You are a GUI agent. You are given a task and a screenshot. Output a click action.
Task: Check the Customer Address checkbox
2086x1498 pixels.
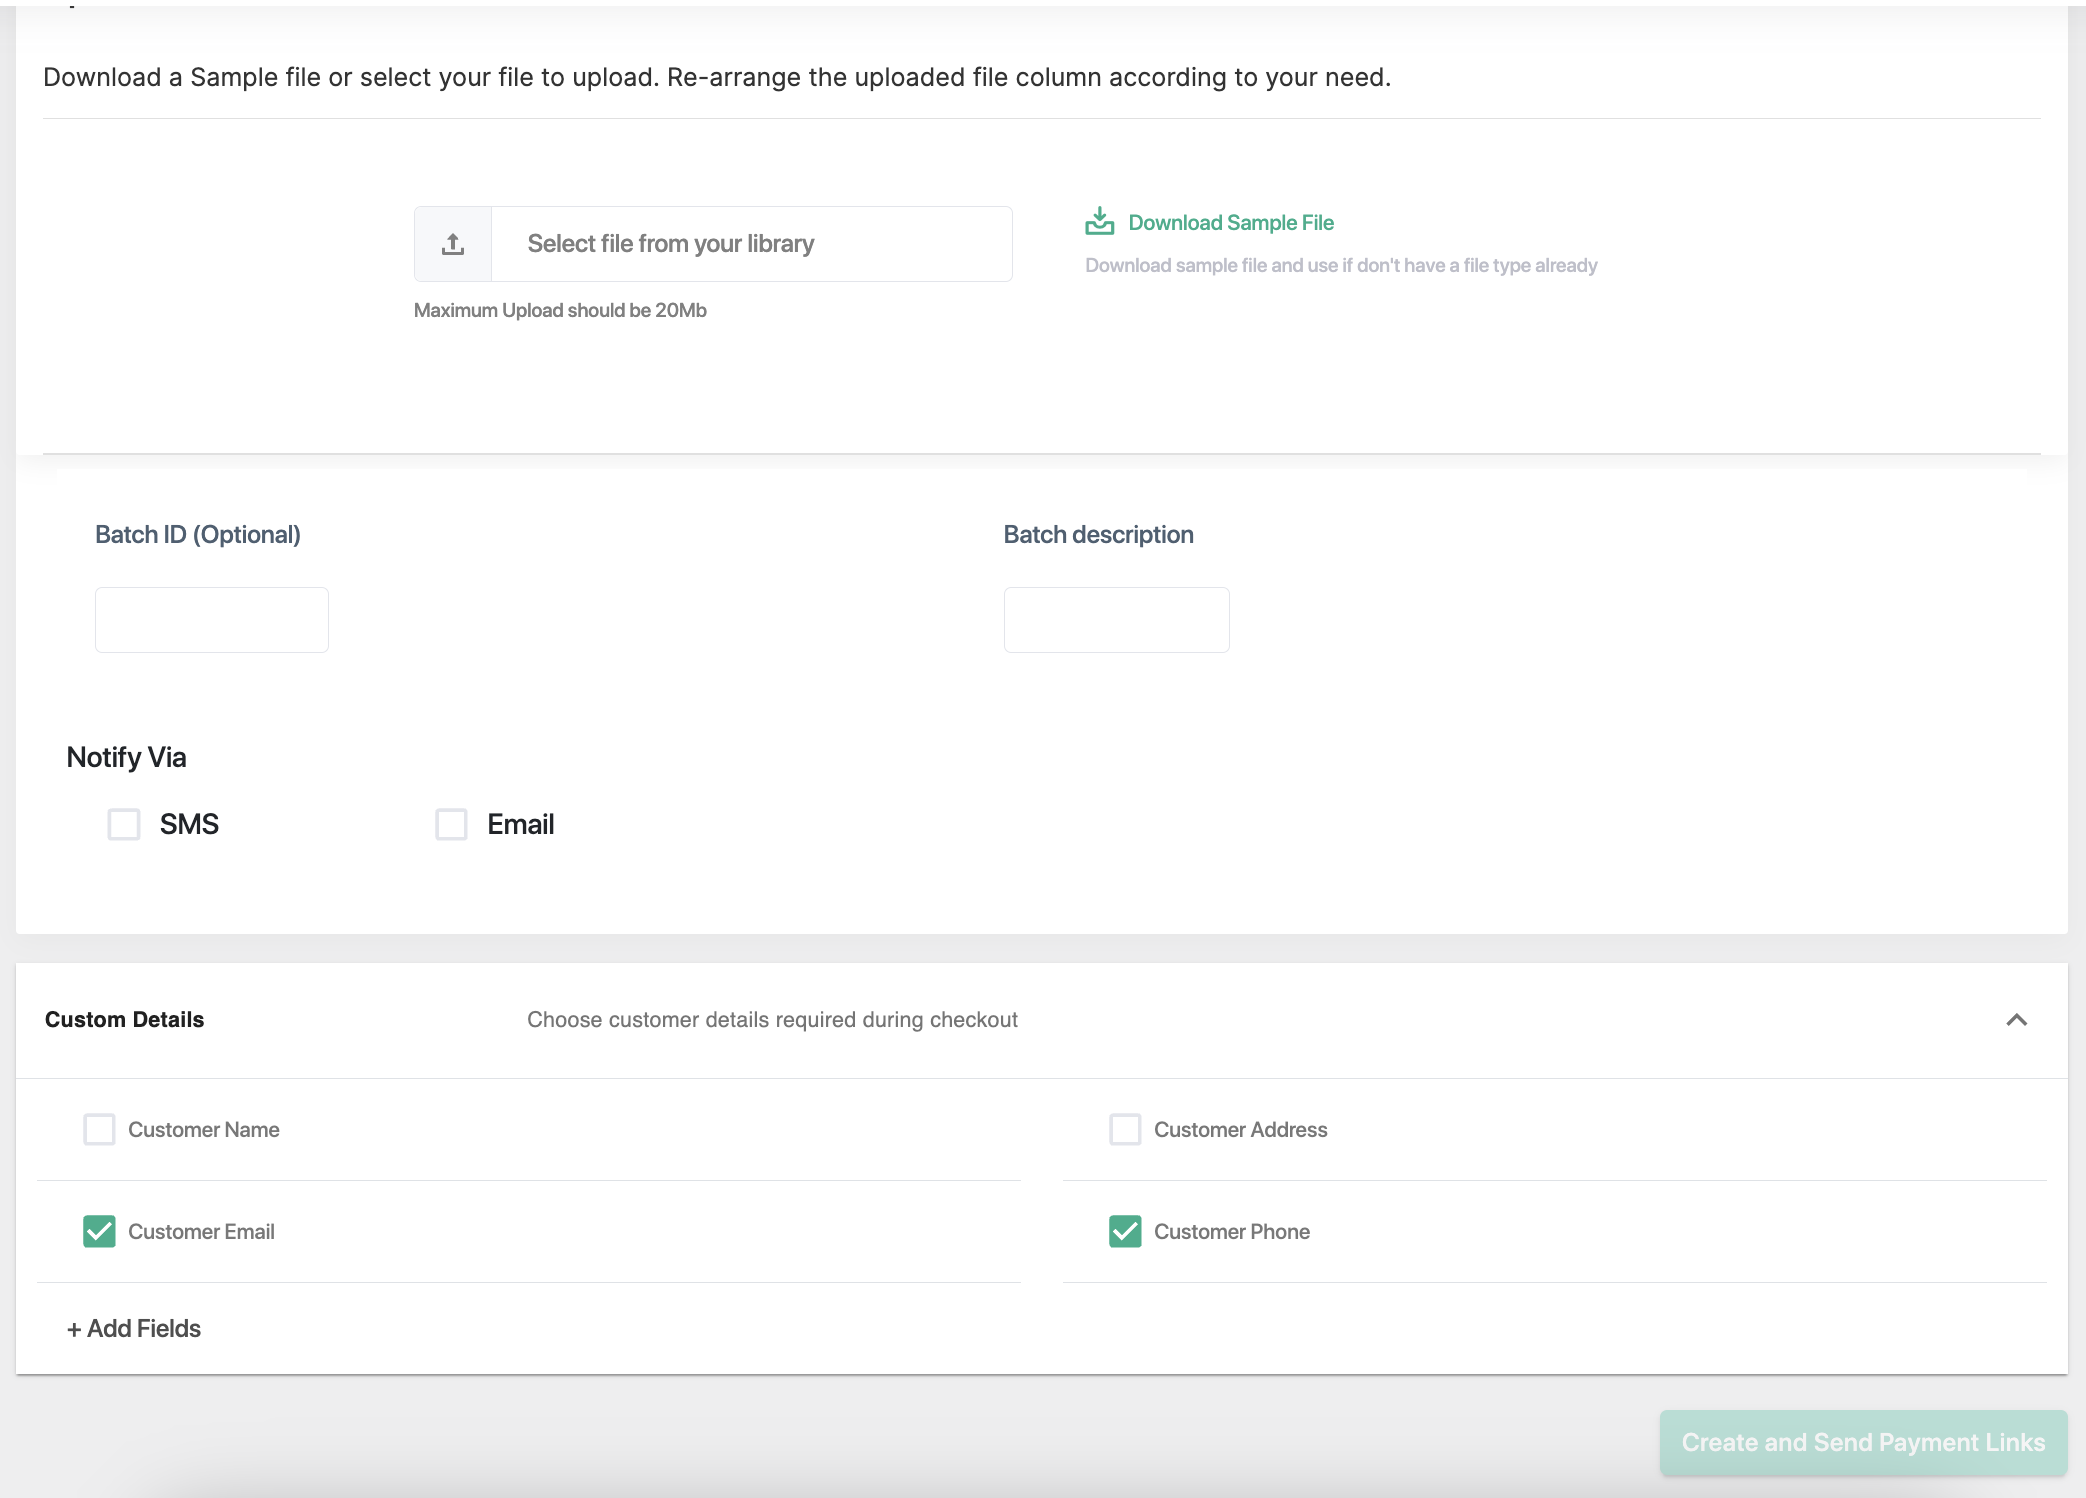1125,1130
